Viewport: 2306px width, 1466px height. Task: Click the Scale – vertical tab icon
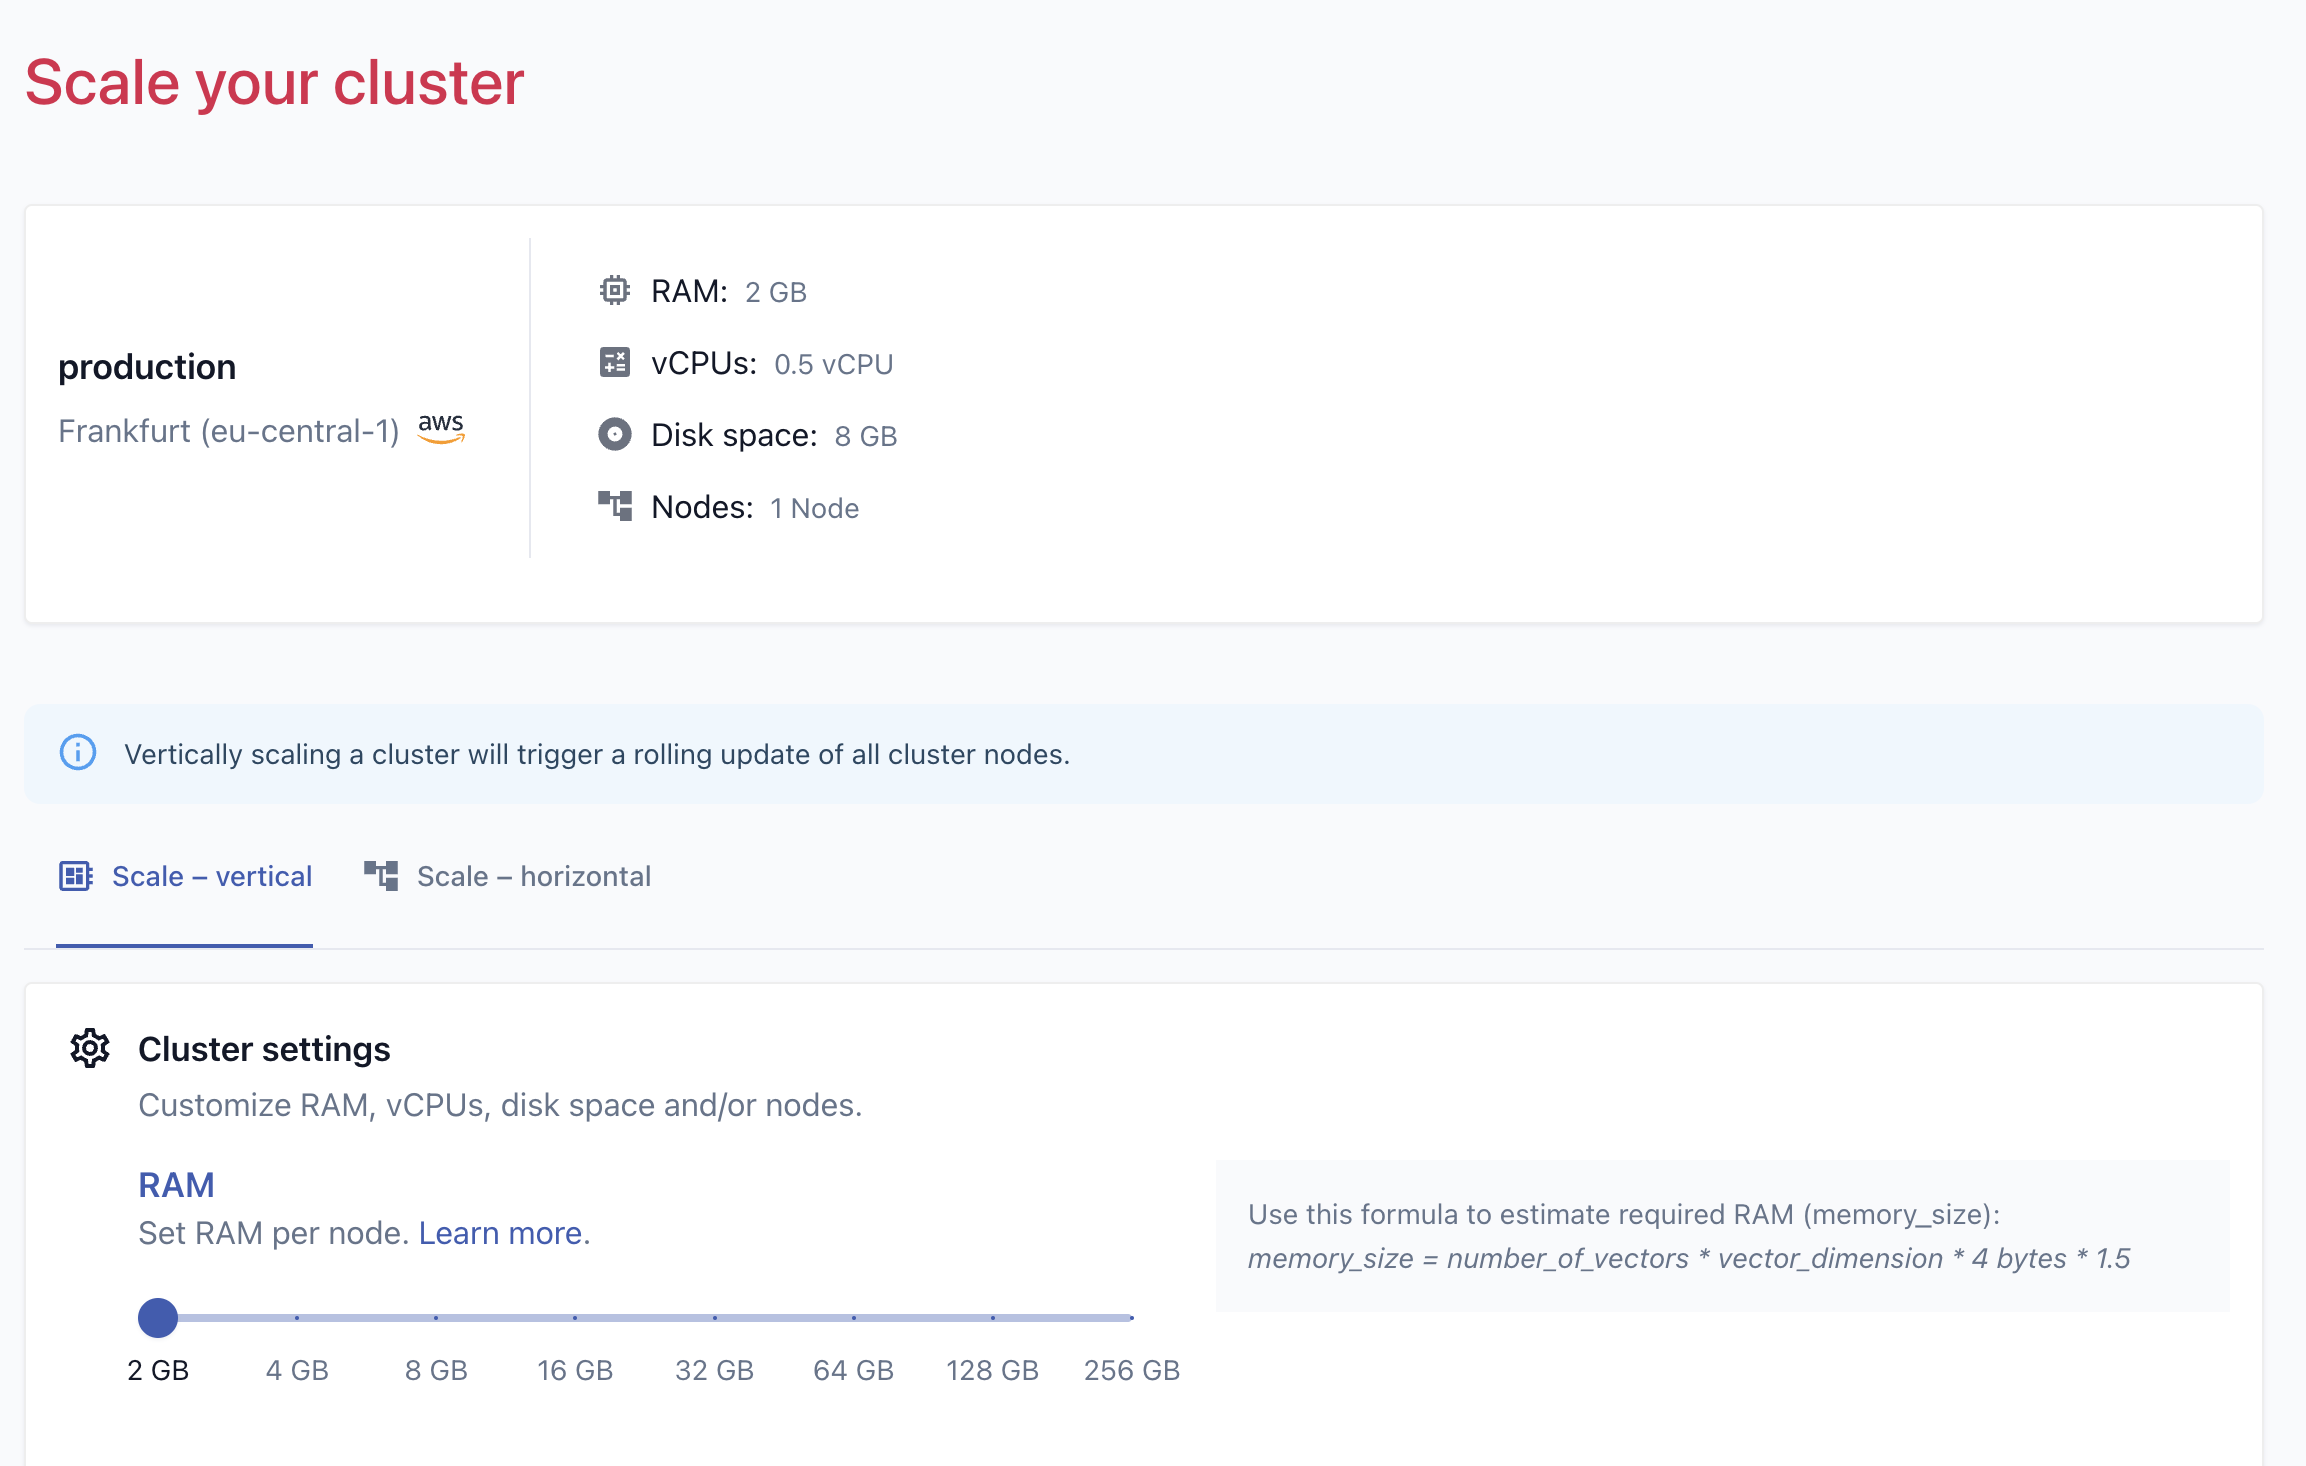[76, 876]
